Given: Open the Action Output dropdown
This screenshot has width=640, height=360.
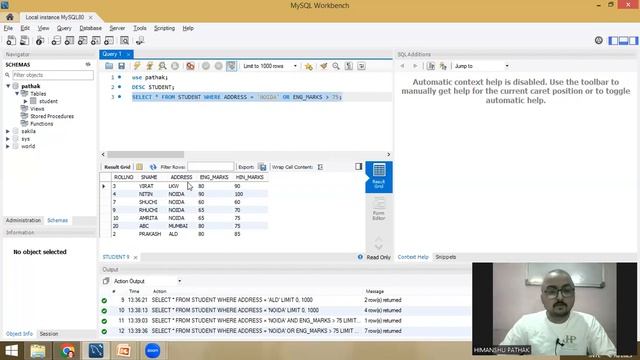Looking at the screenshot, I should coord(147,281).
